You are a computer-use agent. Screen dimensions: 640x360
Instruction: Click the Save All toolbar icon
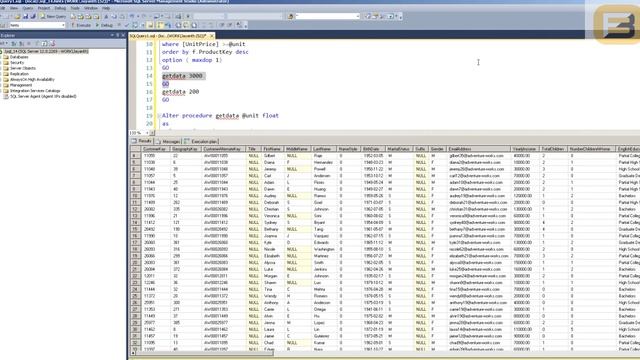[33, 16]
